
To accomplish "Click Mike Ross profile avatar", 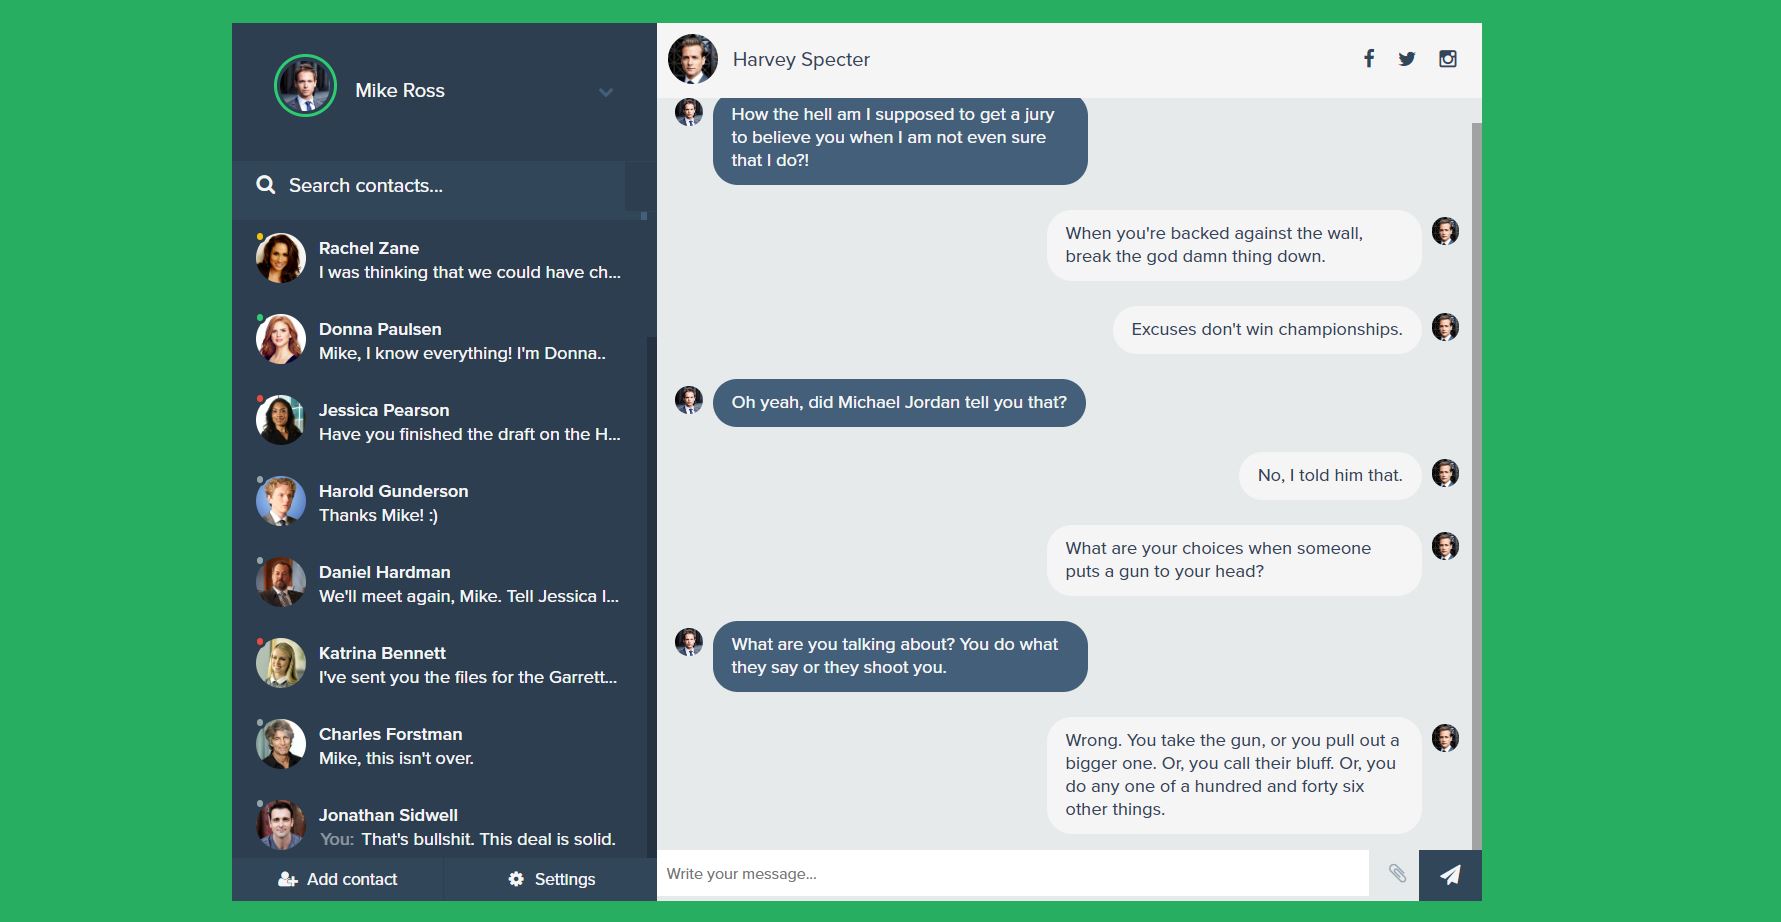I will pos(305,86).
